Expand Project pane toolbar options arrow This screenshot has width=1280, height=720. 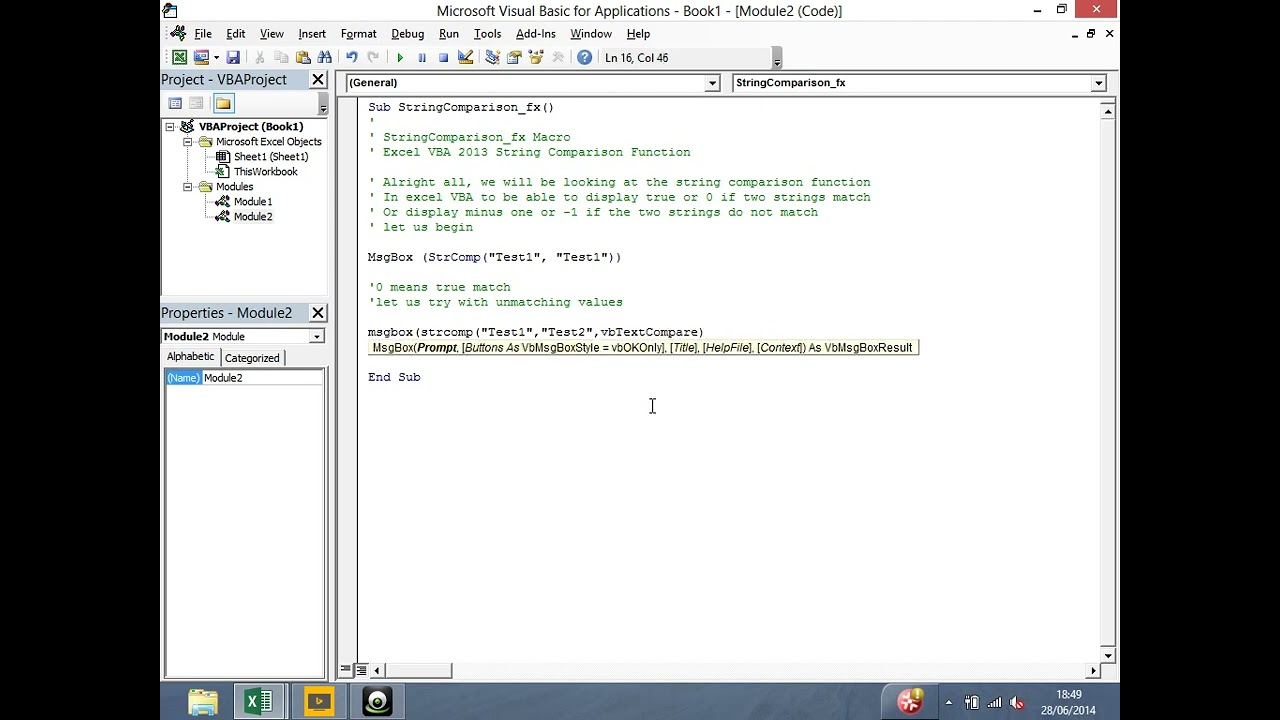click(323, 104)
